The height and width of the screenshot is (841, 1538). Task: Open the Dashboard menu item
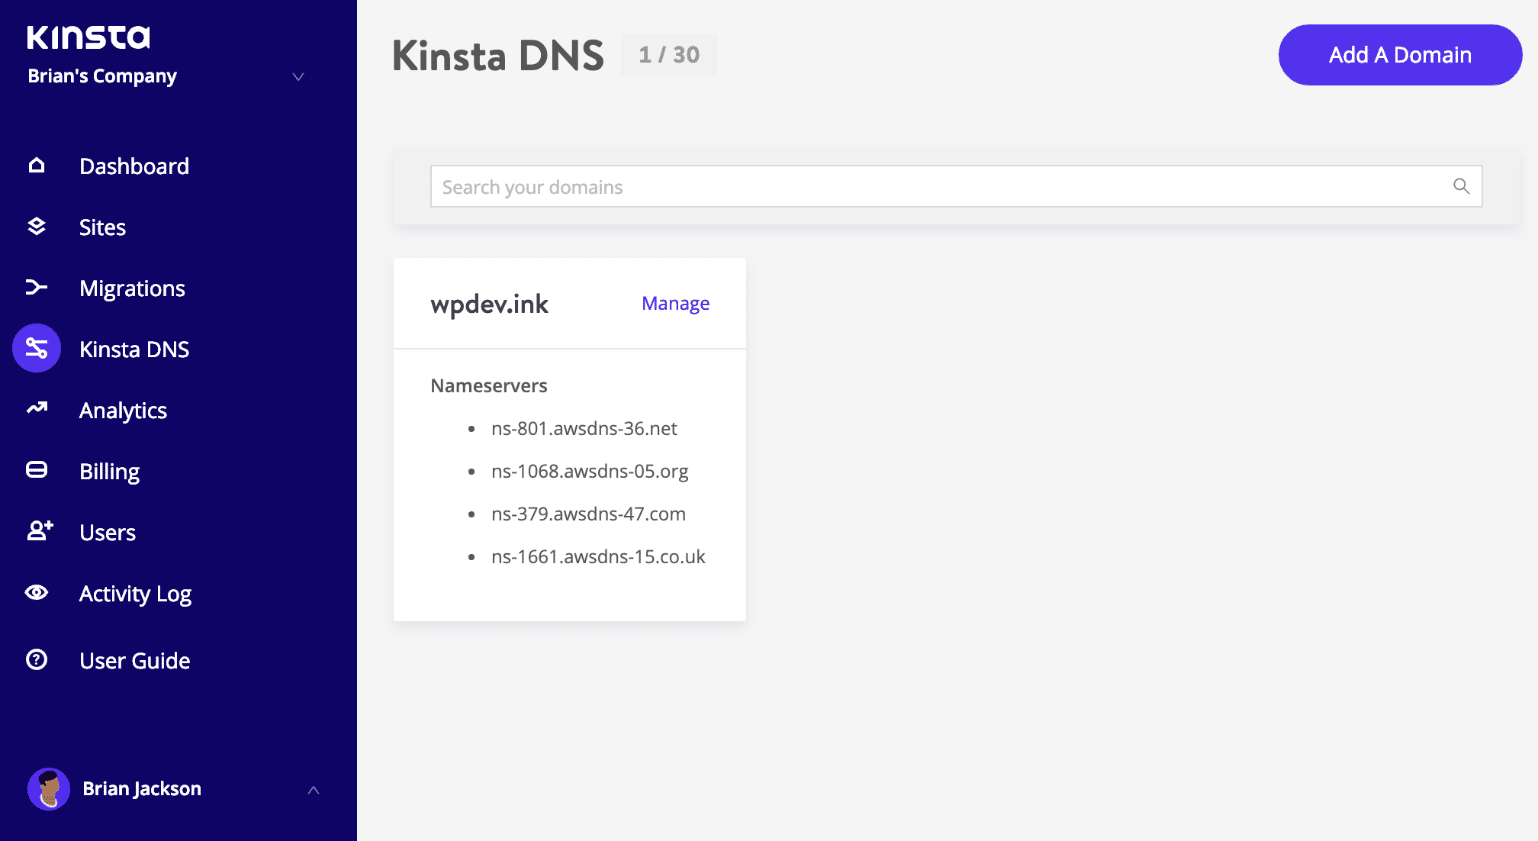134,166
